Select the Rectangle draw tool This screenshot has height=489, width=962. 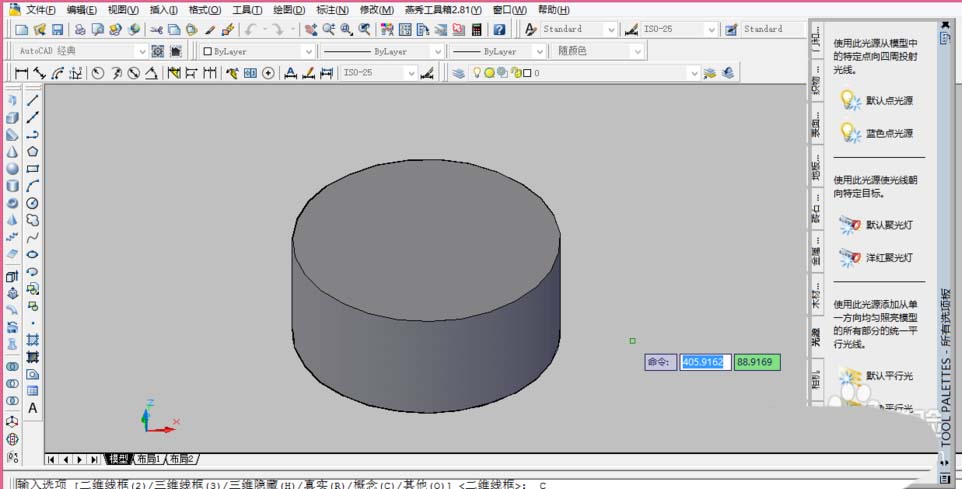33,169
